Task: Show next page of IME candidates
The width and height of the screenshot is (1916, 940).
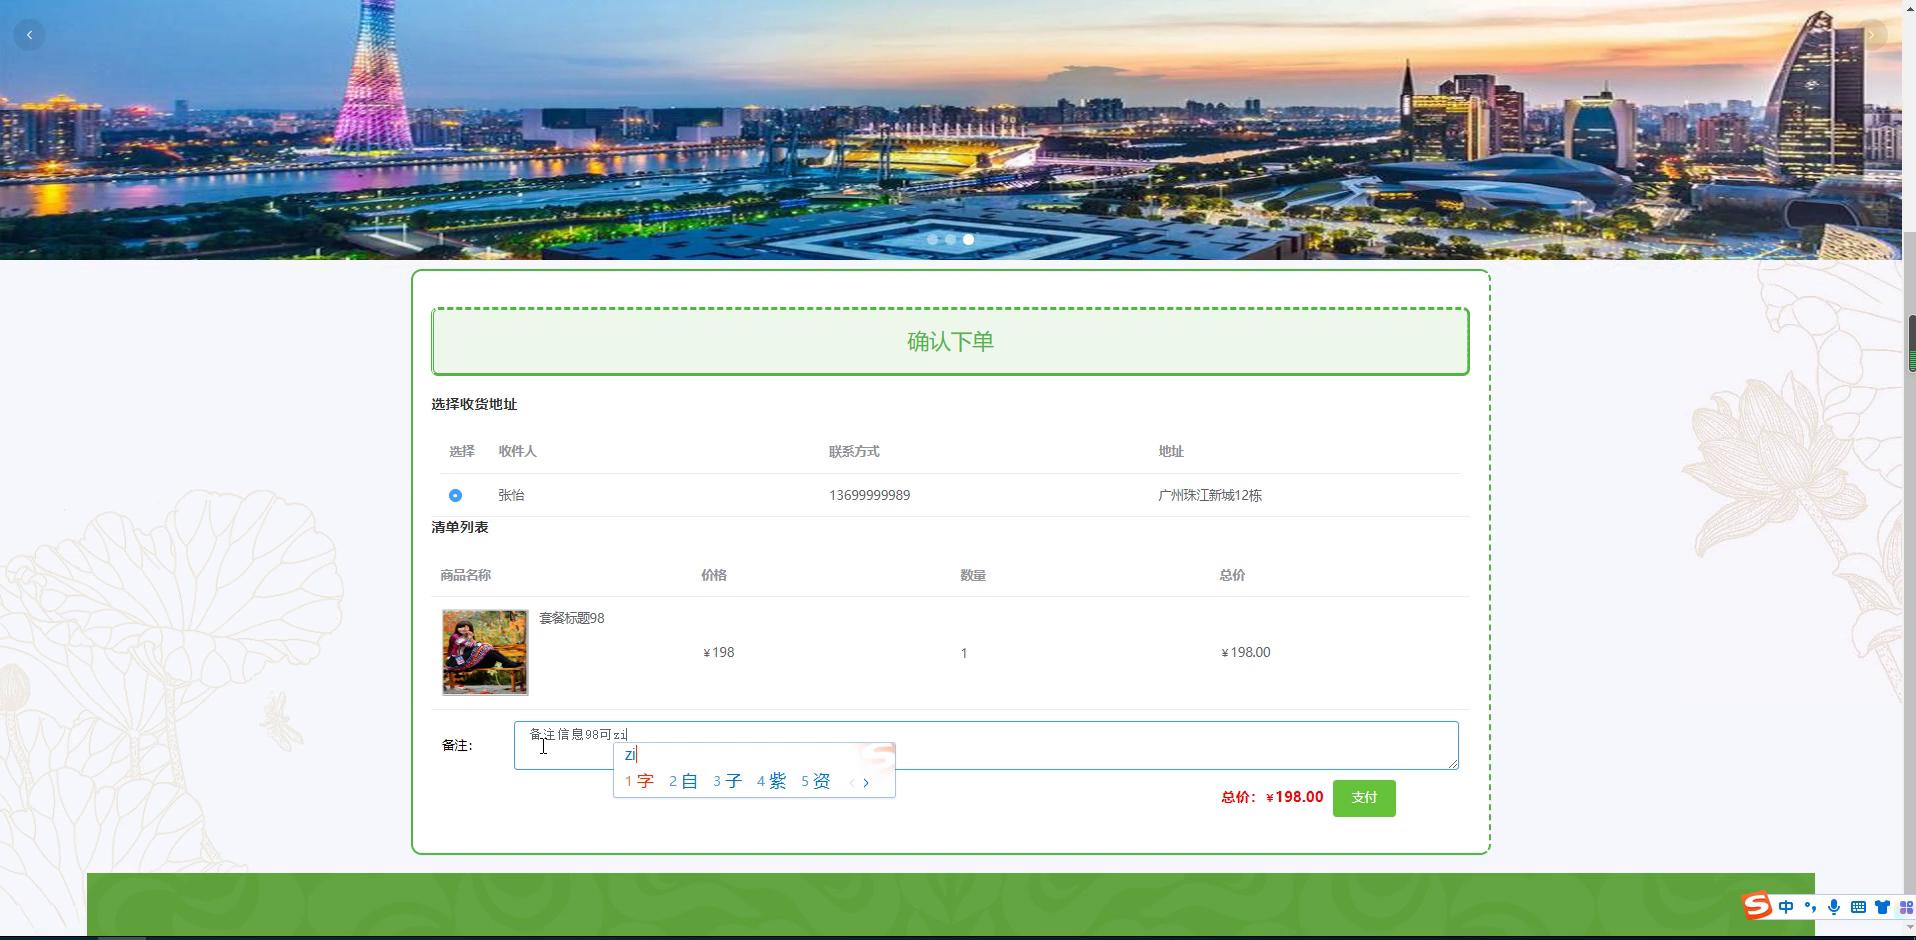Action: click(866, 783)
